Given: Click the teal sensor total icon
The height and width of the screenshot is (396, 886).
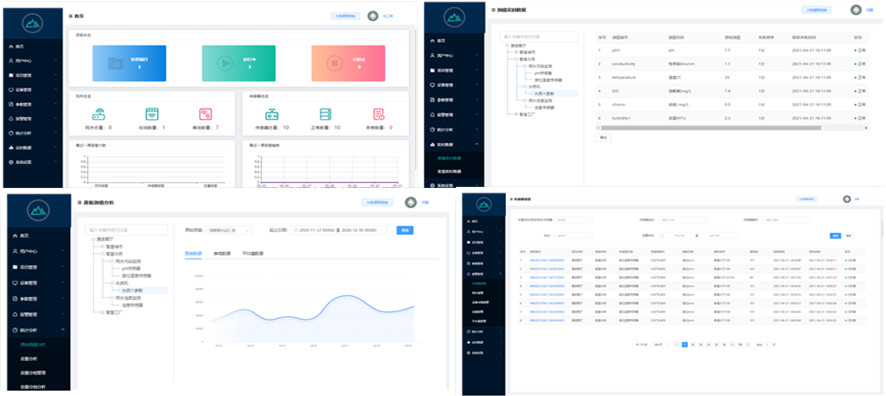Looking at the screenshot, I should coord(272,114).
